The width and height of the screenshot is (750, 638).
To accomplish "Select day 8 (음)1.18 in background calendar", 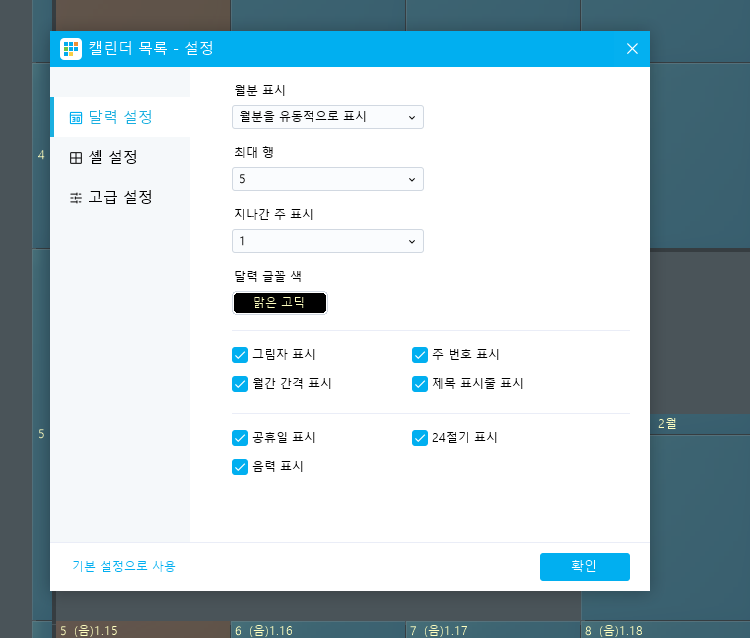I will (614, 631).
